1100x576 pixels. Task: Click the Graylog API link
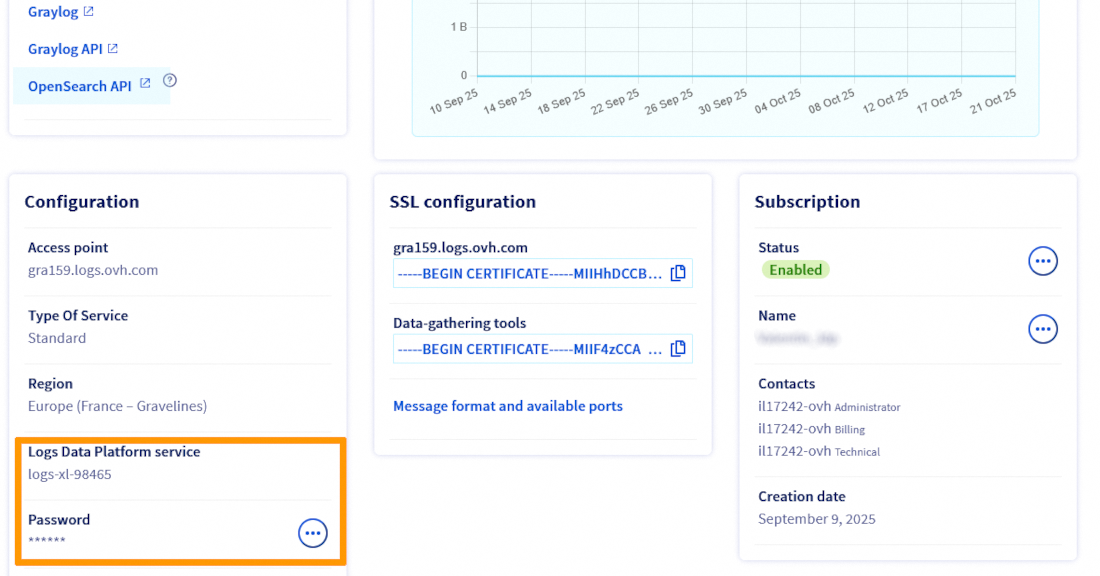[65, 48]
